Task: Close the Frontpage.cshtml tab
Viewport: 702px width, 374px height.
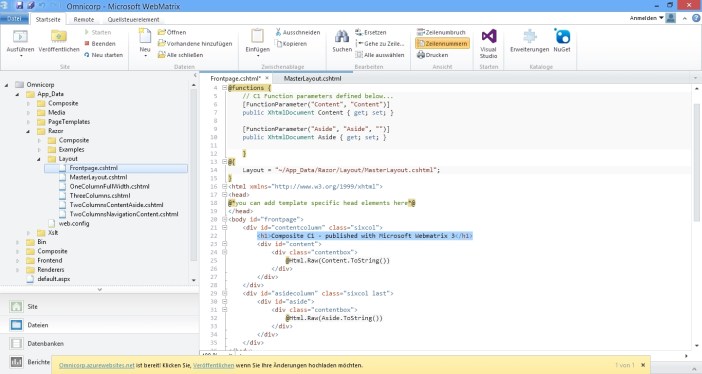Action: [x=267, y=78]
